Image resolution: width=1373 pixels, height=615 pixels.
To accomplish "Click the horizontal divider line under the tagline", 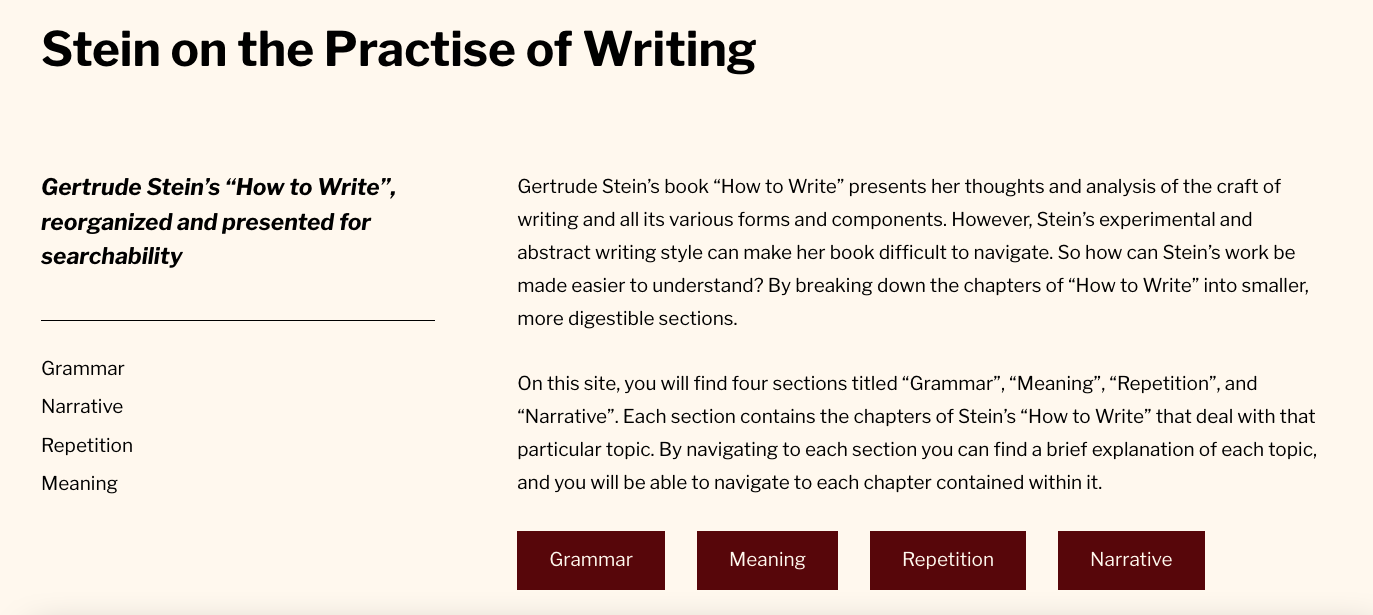I will tap(238, 321).
